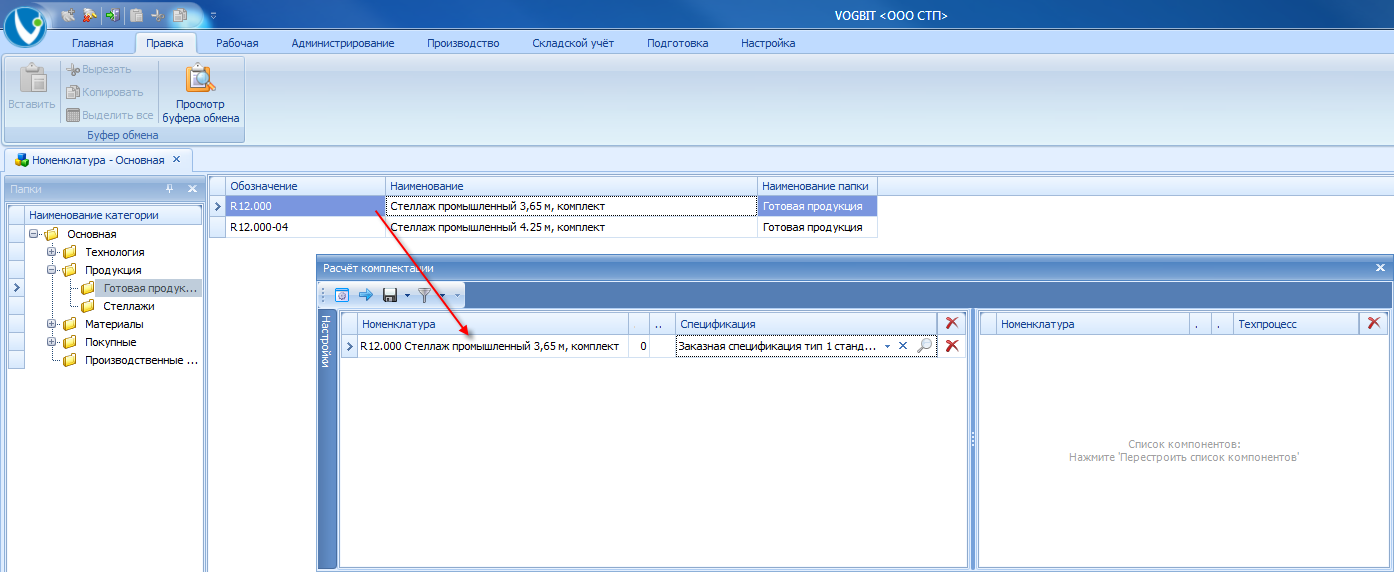Open the Настройки vertical side tab
The image size is (1394, 572).
[327, 341]
